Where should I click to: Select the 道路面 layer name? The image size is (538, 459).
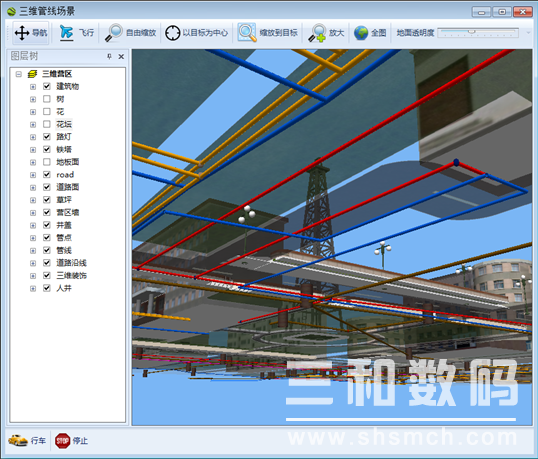68,187
